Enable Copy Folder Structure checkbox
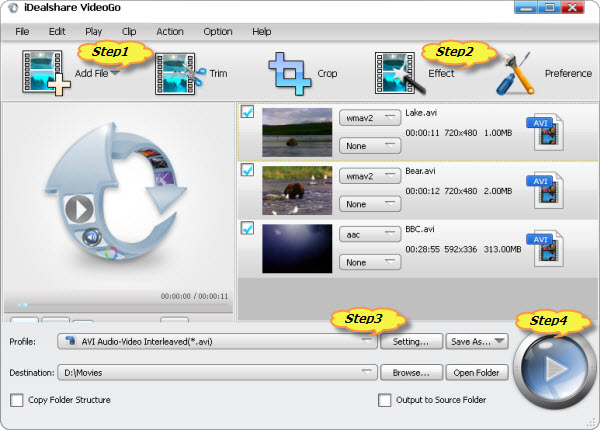600x430 pixels. pyautogui.click(x=16, y=400)
